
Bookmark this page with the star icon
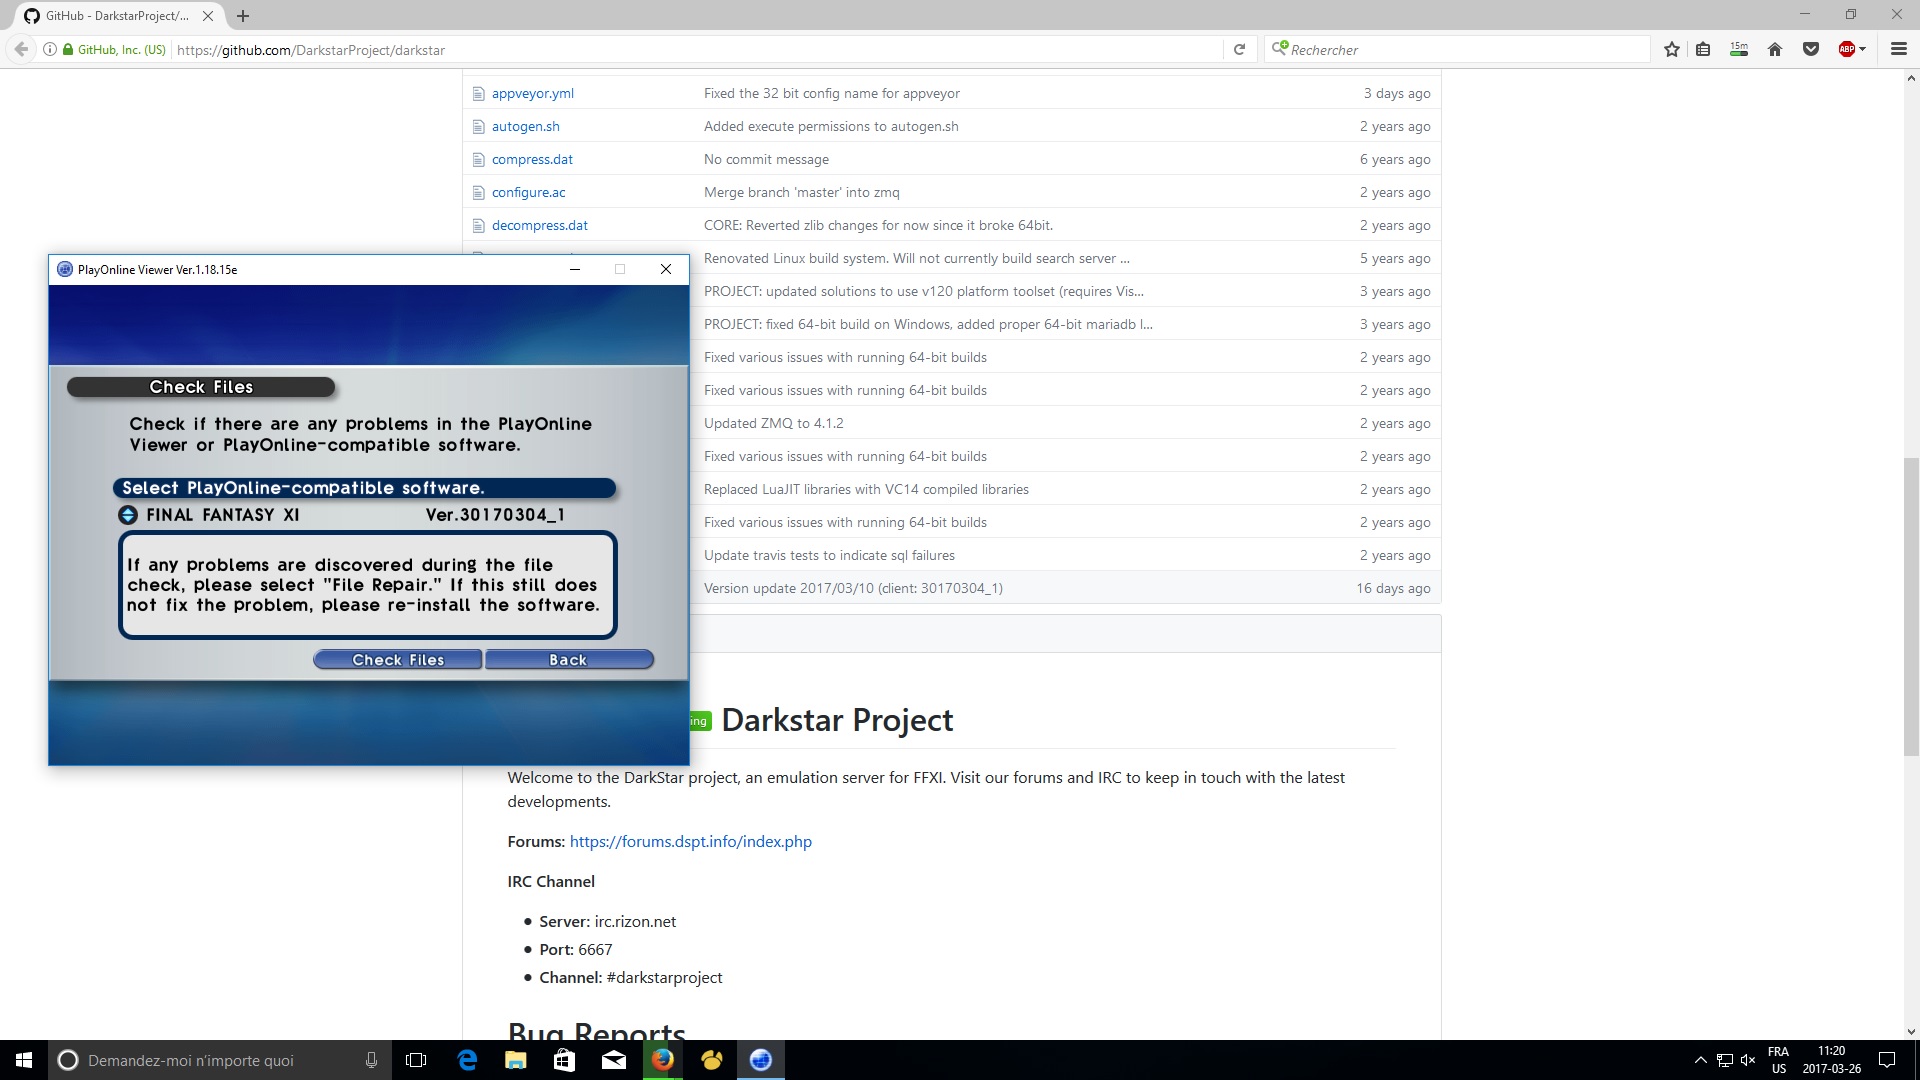(x=1671, y=49)
